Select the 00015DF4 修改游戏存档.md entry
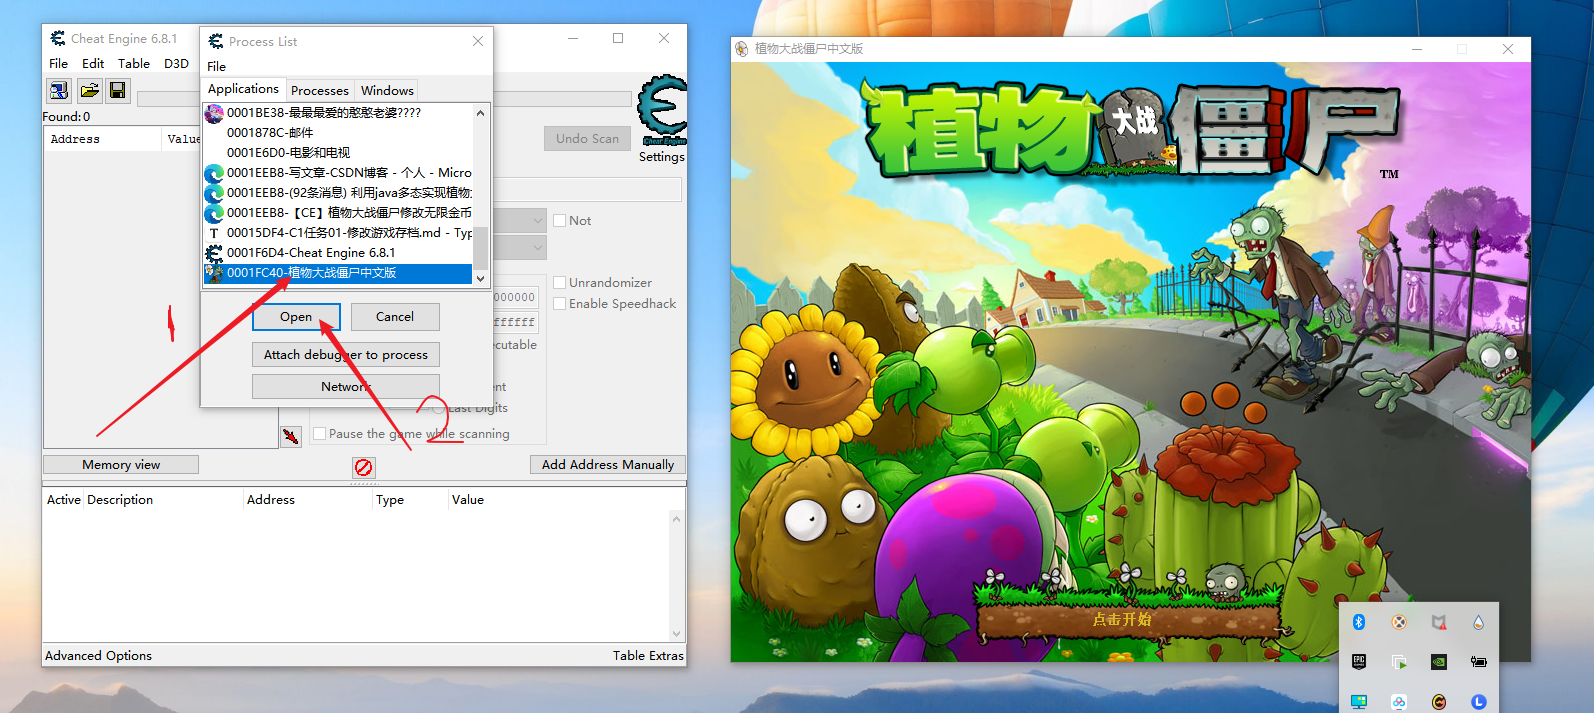The image size is (1594, 713). [337, 233]
